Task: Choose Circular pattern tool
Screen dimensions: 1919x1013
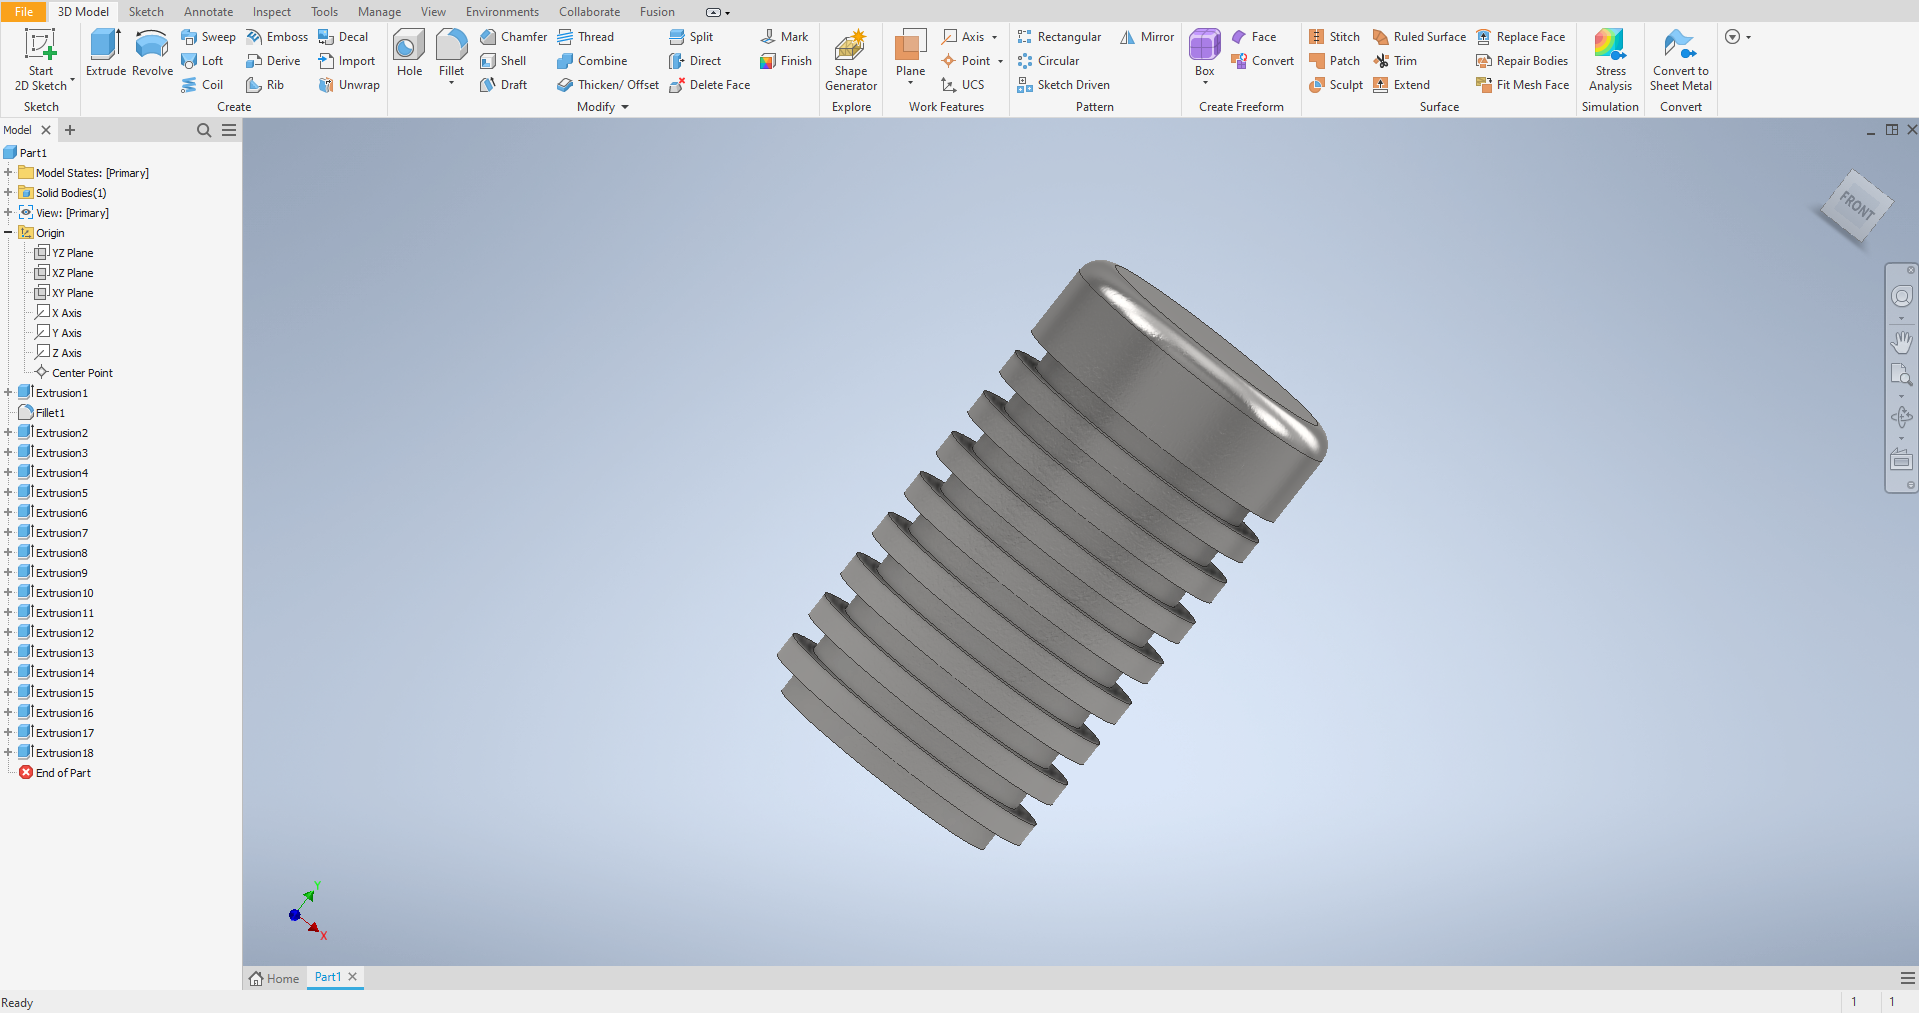Action: (1048, 61)
